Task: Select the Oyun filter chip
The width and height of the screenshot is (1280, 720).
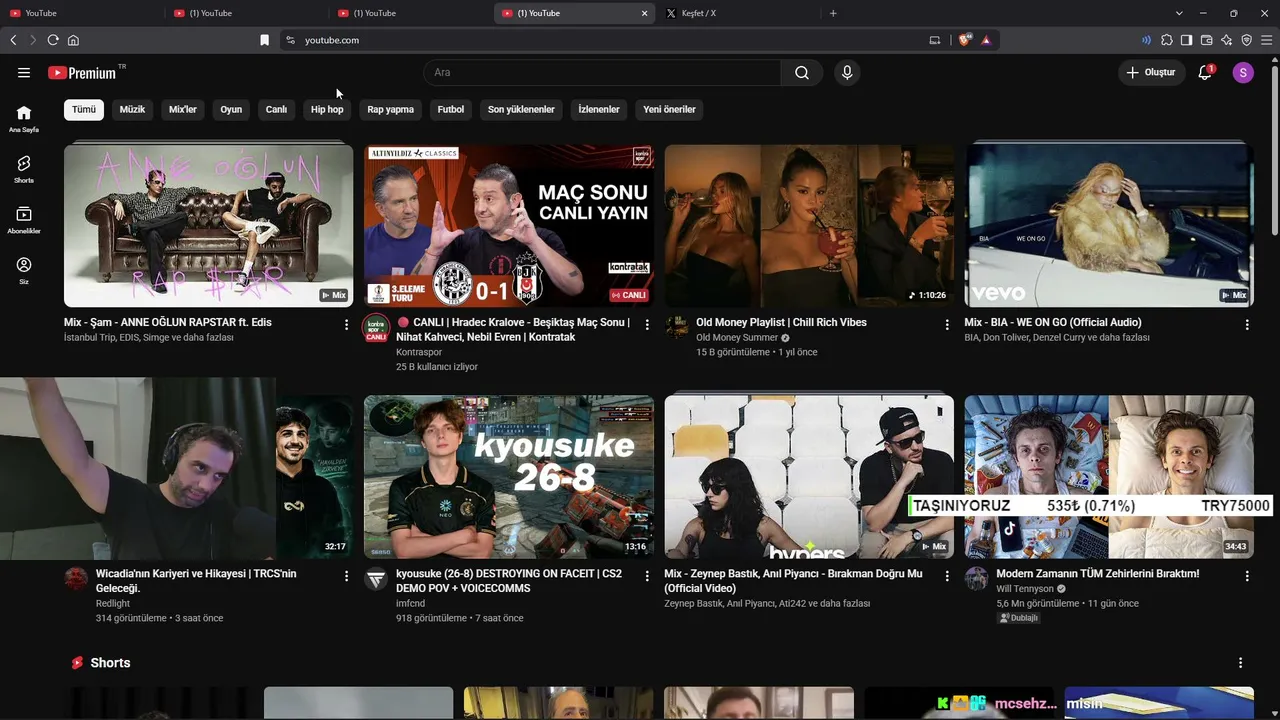Action: pos(231,110)
